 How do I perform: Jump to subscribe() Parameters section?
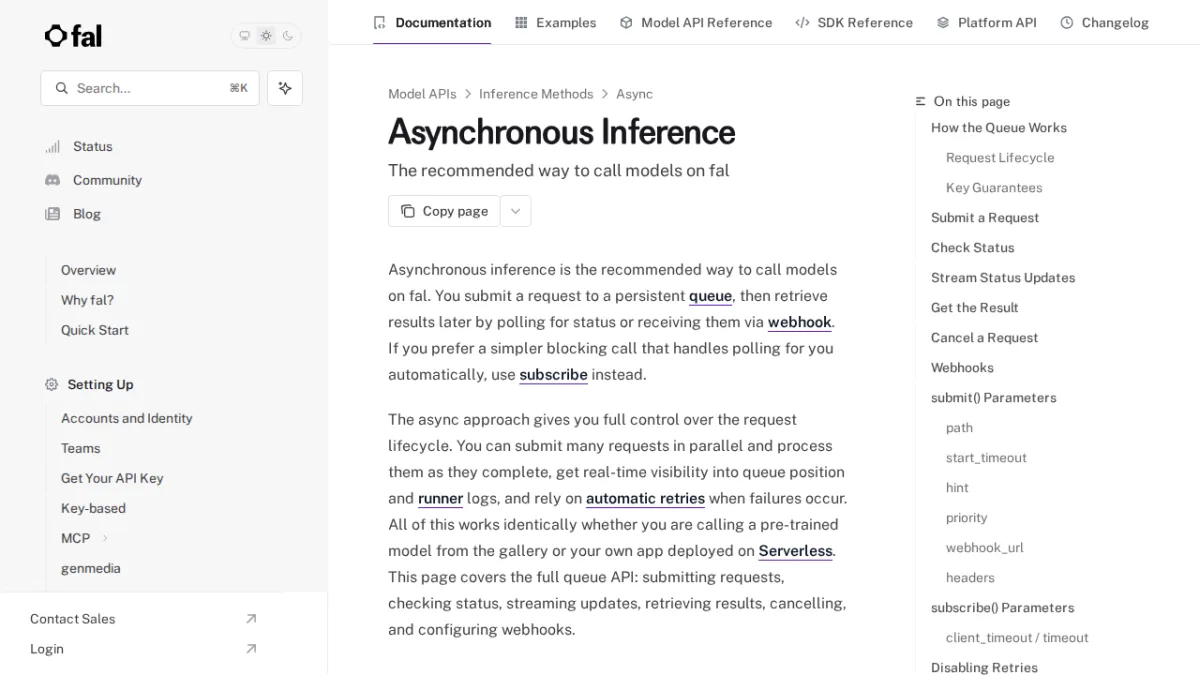point(1002,608)
